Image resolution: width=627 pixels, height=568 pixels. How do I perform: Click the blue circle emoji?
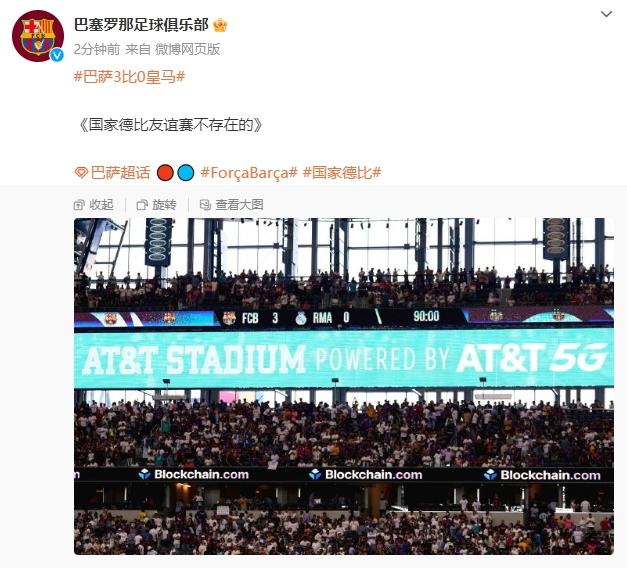(x=186, y=173)
